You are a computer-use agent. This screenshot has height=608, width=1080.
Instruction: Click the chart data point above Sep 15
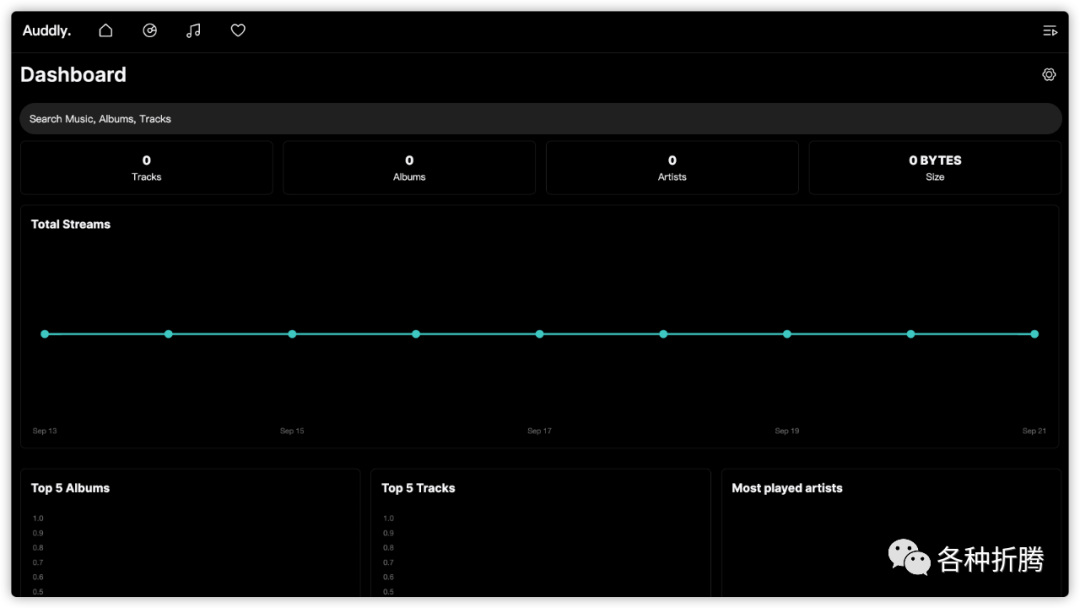pos(292,334)
